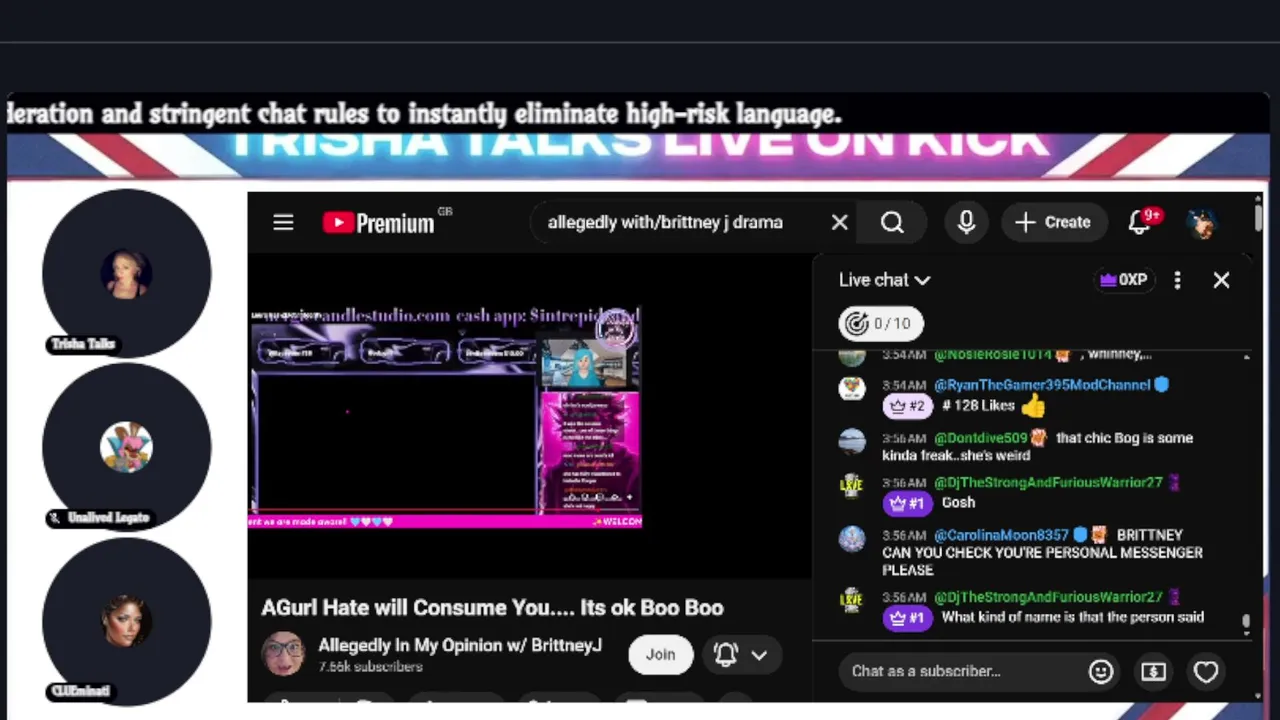Click username @RyanTheGamer395ModChannel in chat
The image size is (1280, 720).
[x=1042, y=385]
